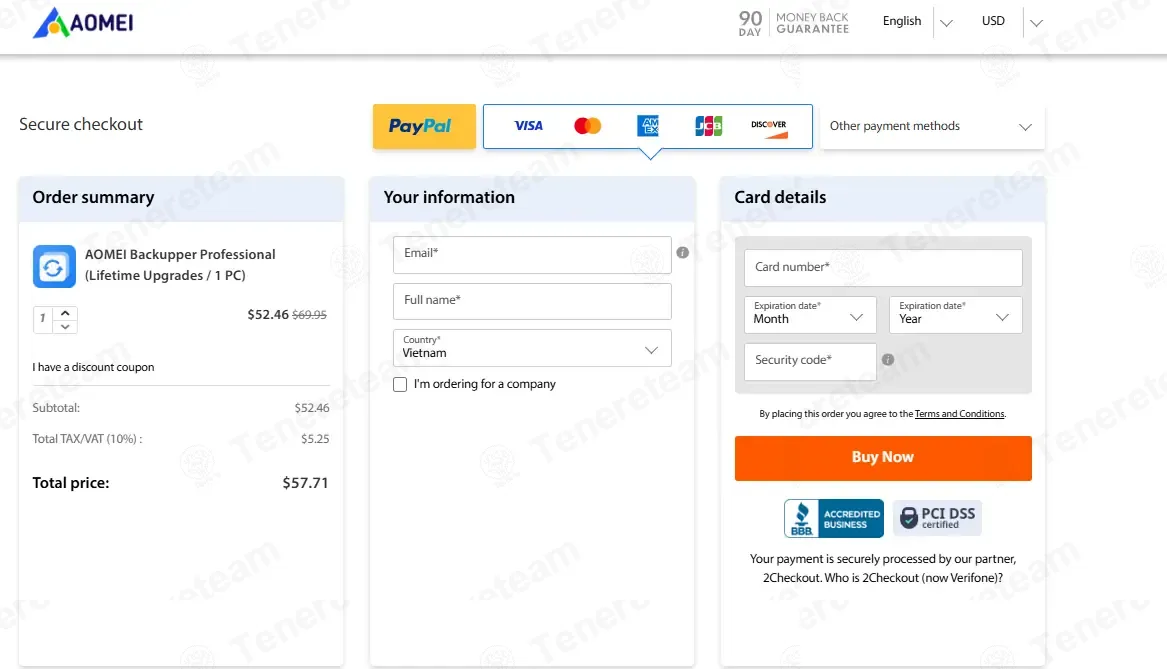The height and width of the screenshot is (669, 1167).
Task: Expand Other payment methods menu
Action: [932, 127]
